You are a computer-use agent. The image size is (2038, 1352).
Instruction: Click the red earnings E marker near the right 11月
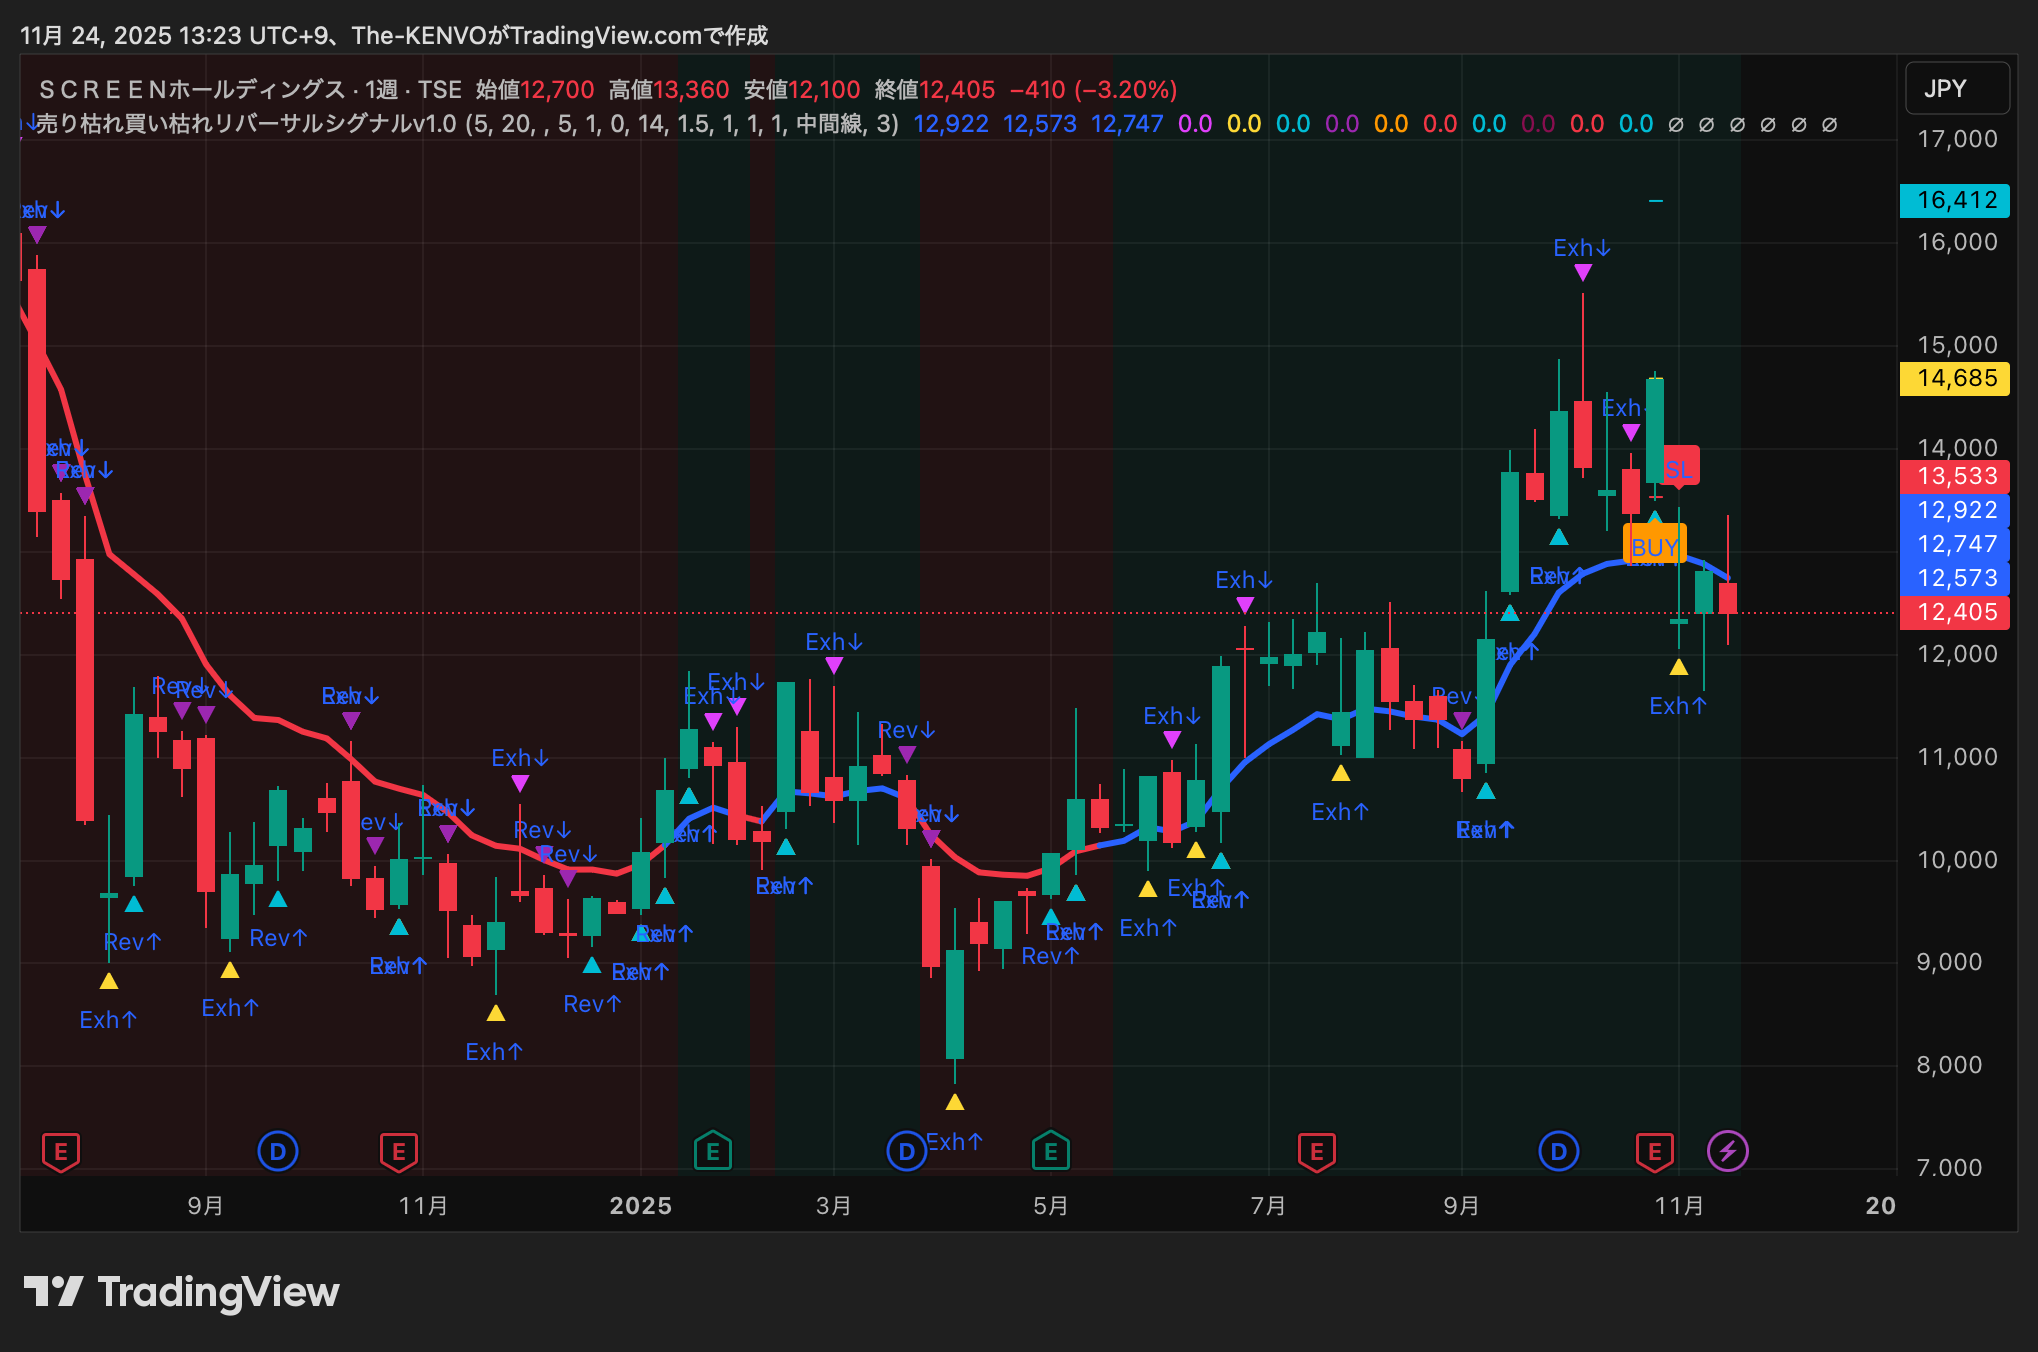pyautogui.click(x=1654, y=1151)
